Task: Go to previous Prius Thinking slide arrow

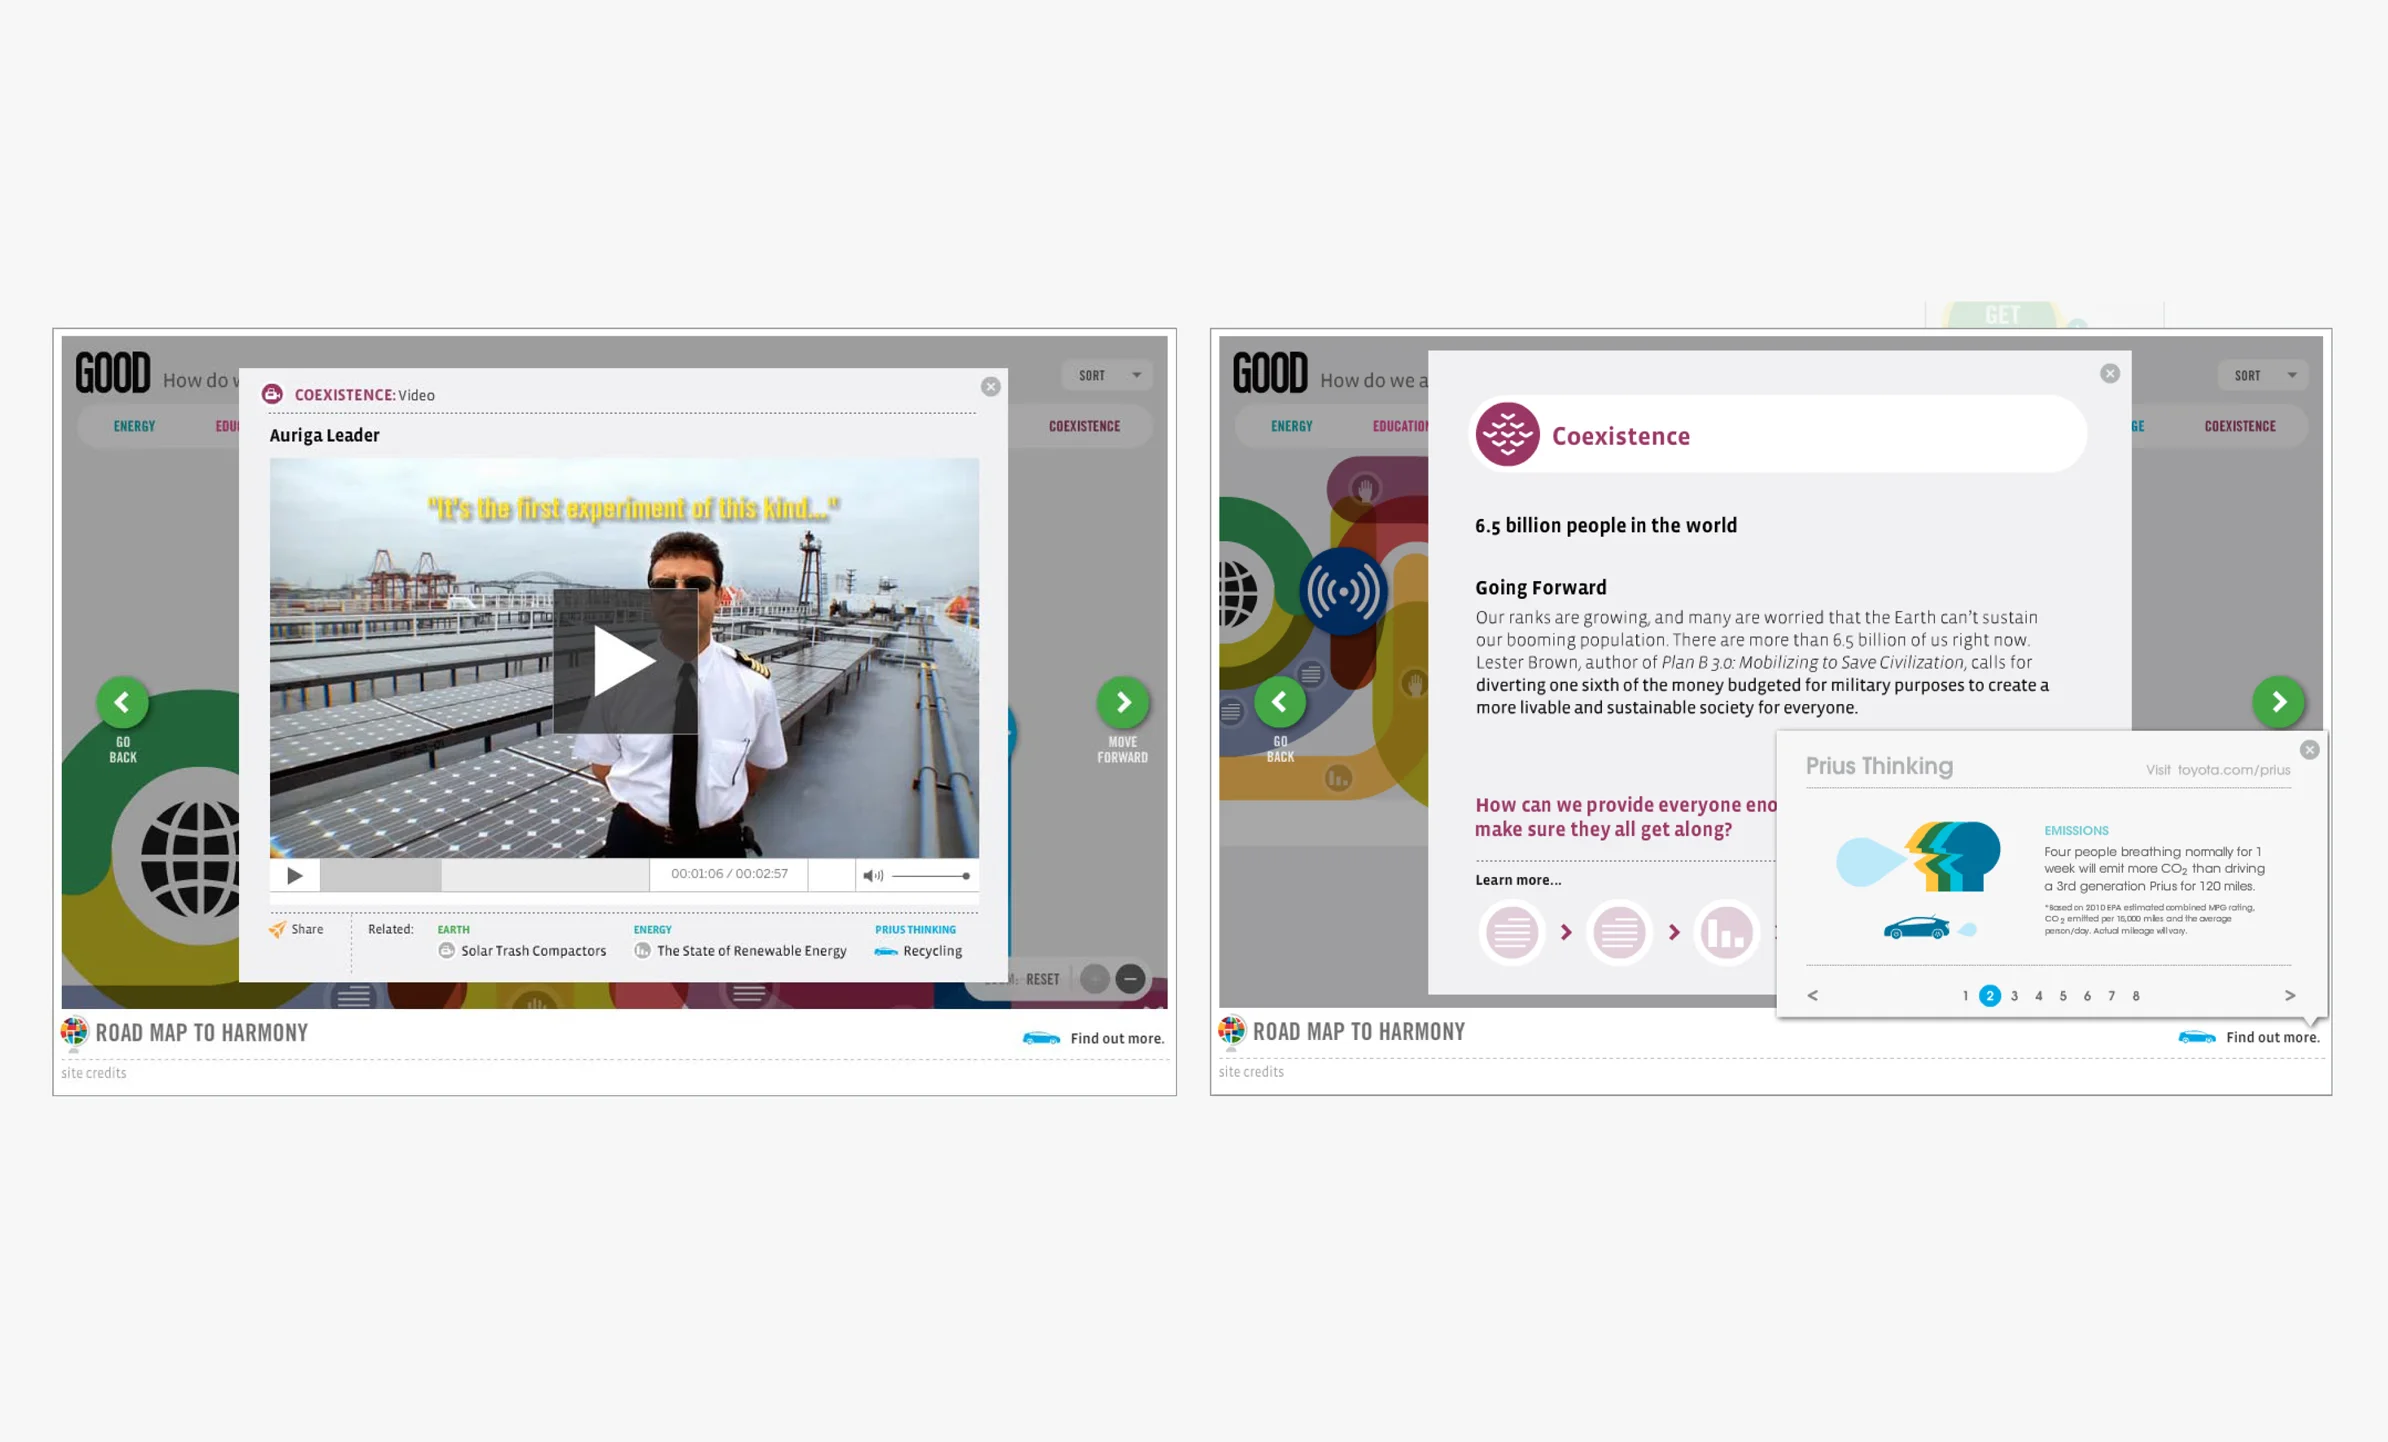Action: click(x=1813, y=996)
